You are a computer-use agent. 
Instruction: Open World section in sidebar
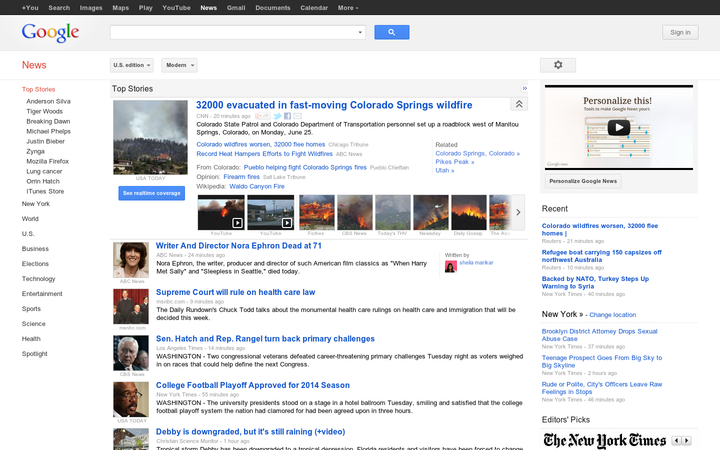[30, 219]
